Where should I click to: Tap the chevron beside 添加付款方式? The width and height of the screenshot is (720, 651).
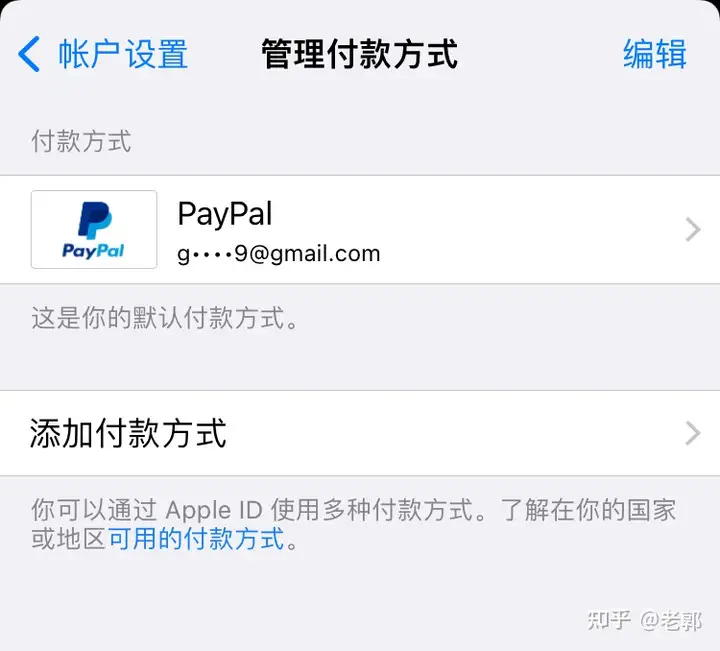point(692,433)
